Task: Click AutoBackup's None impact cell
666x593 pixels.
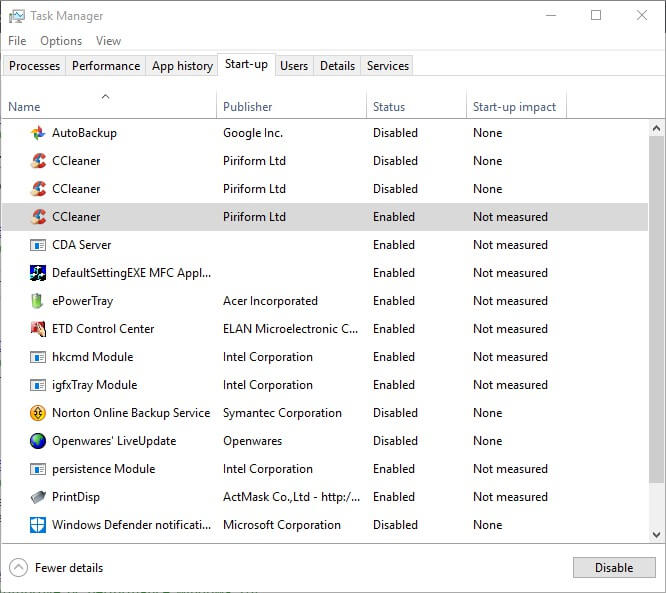Action: point(488,133)
